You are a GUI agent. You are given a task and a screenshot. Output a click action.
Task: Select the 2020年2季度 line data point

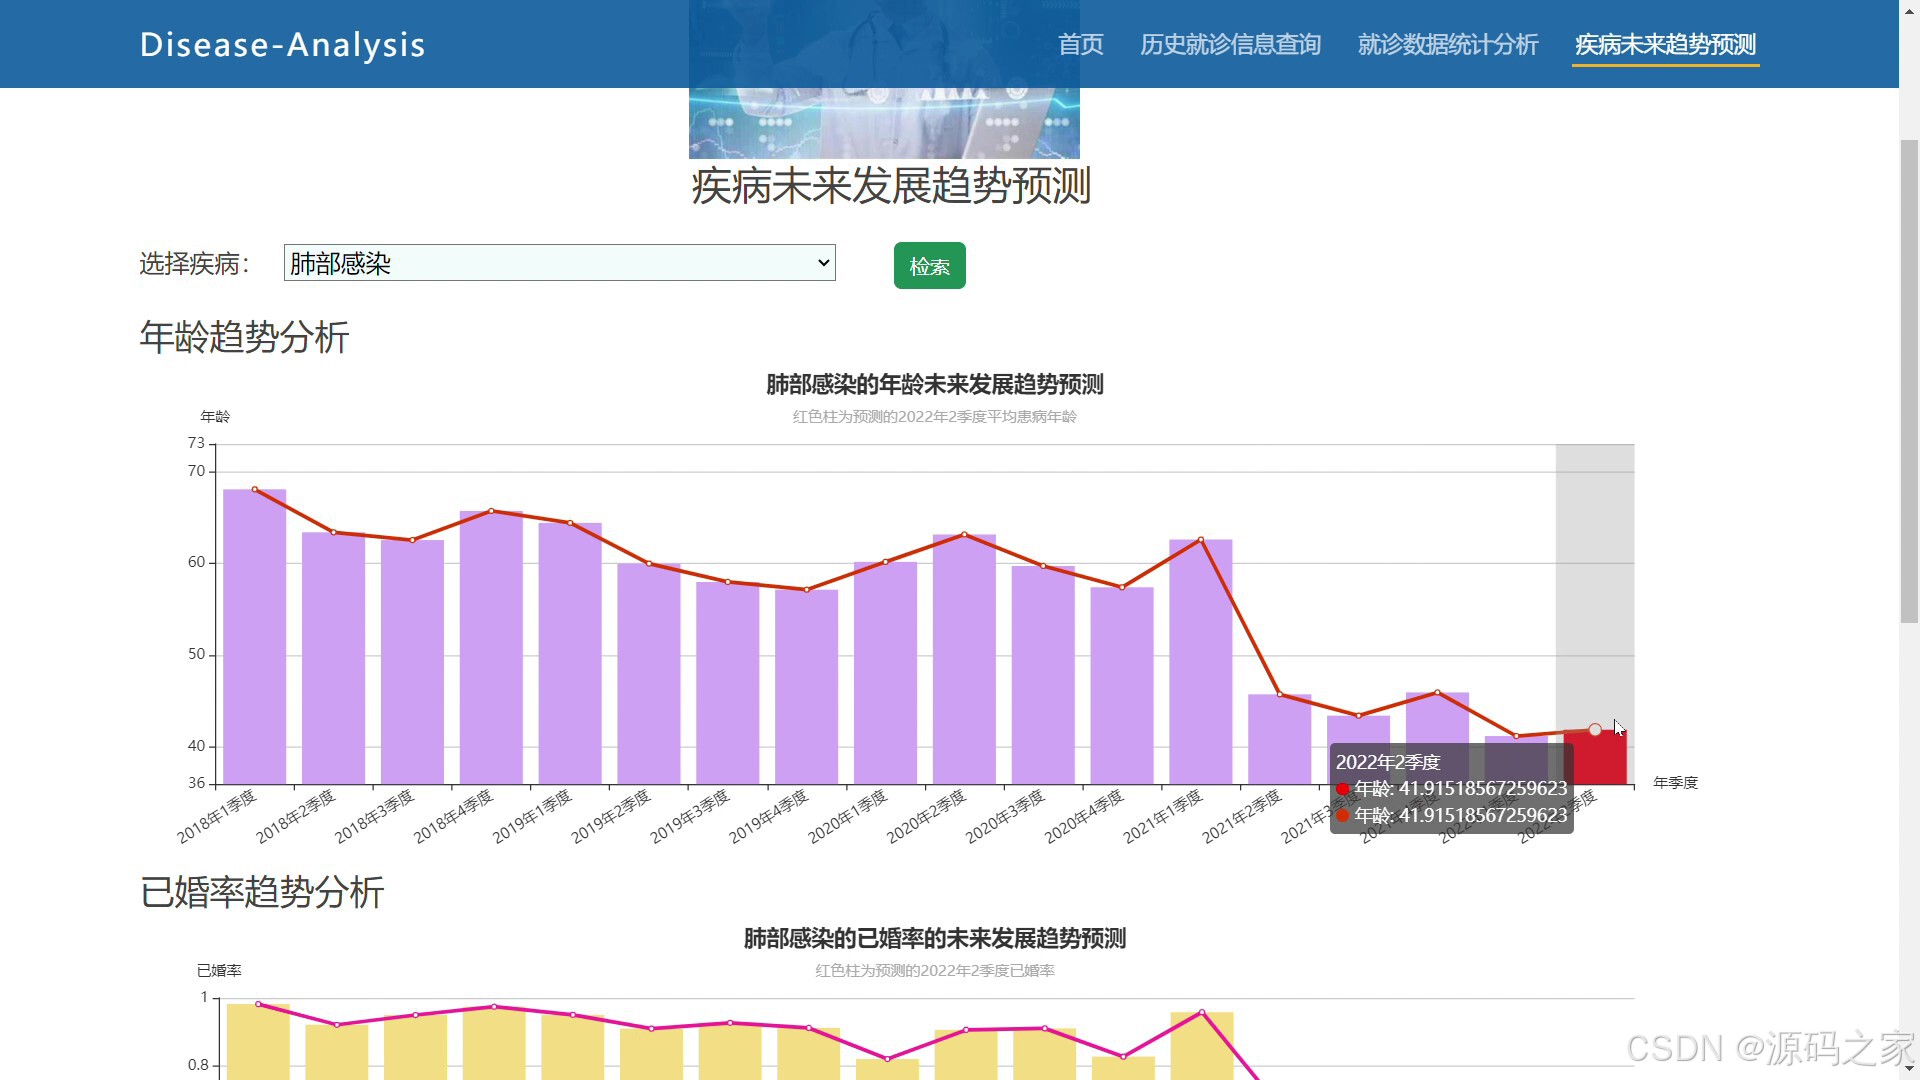(964, 534)
